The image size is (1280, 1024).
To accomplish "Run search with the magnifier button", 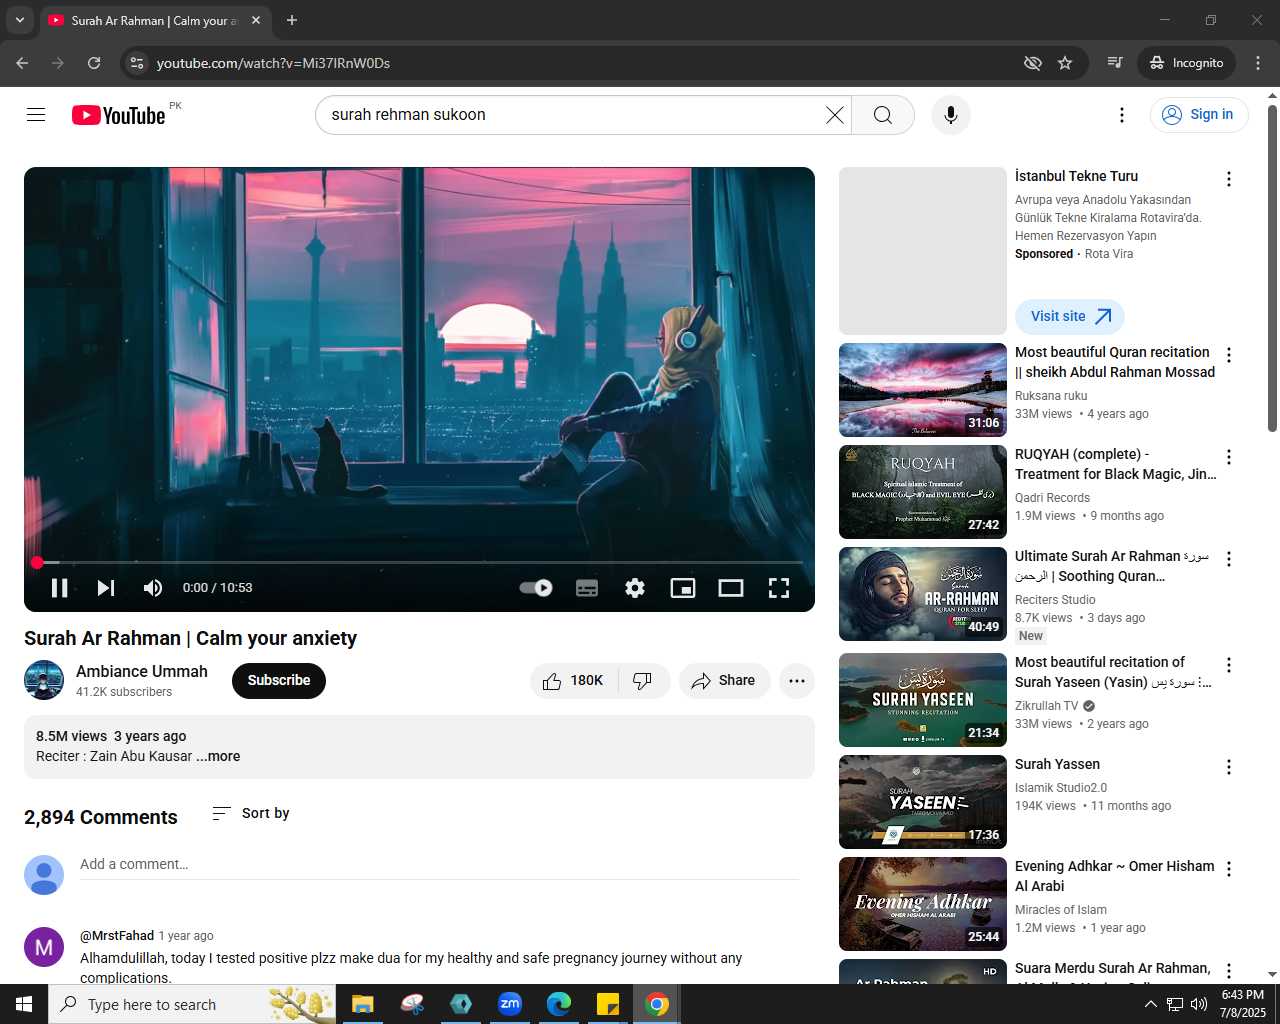I will pos(883,115).
